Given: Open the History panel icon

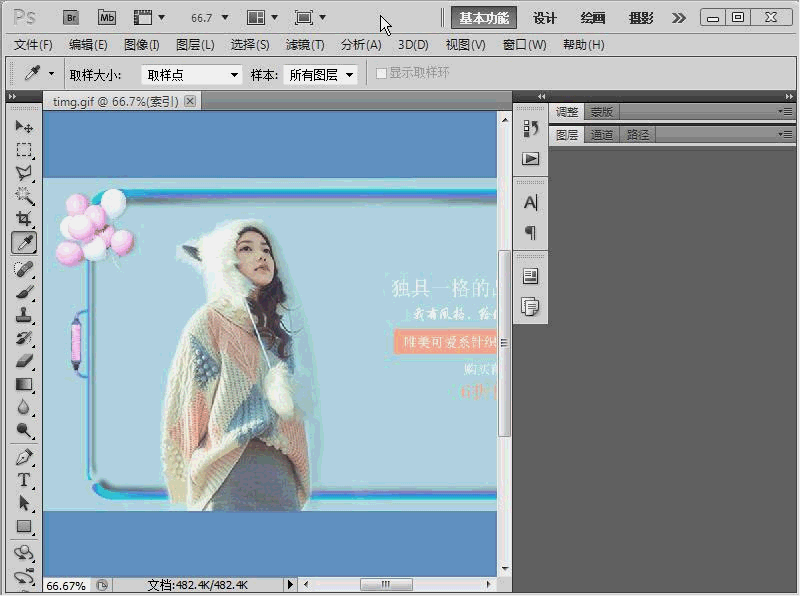Looking at the screenshot, I should [x=531, y=129].
